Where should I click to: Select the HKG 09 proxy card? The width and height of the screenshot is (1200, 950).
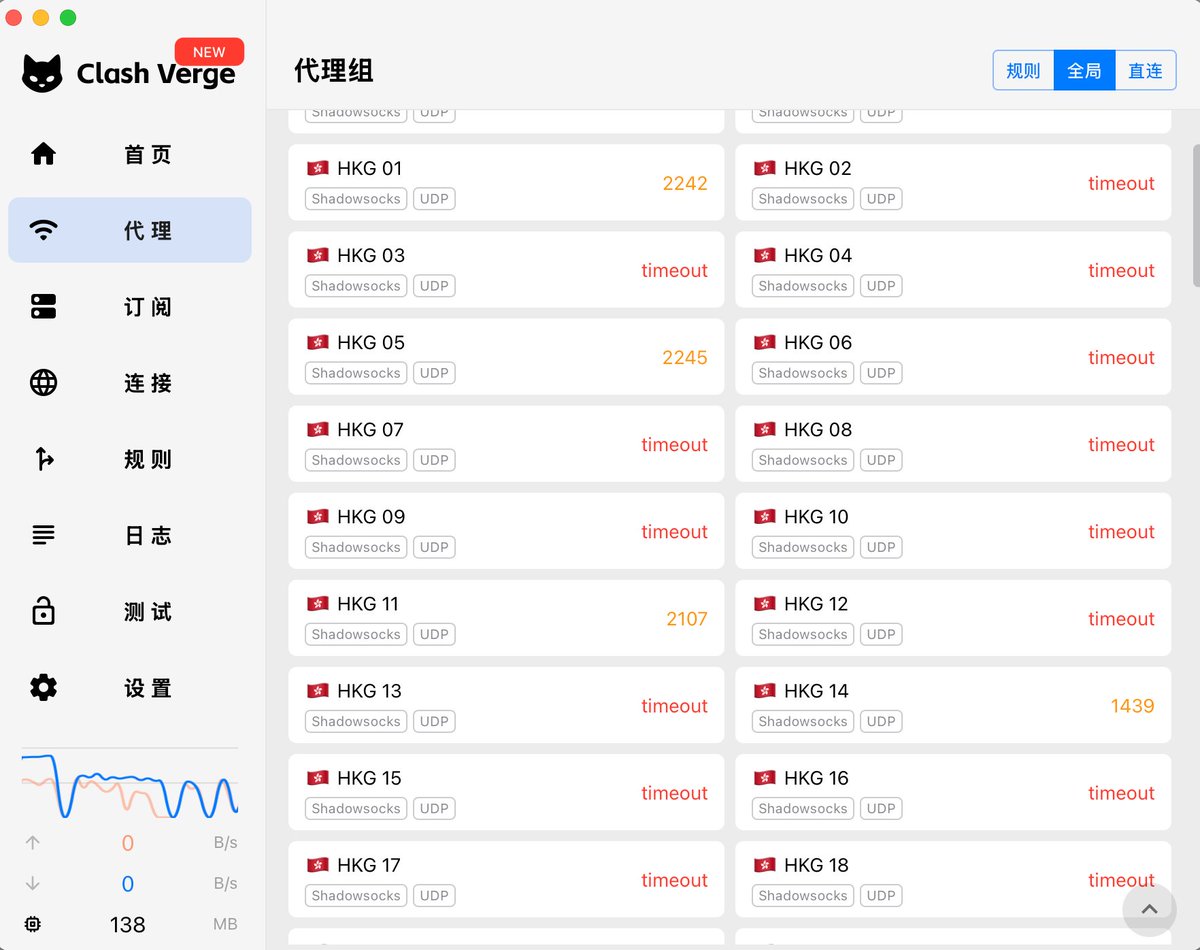point(506,531)
